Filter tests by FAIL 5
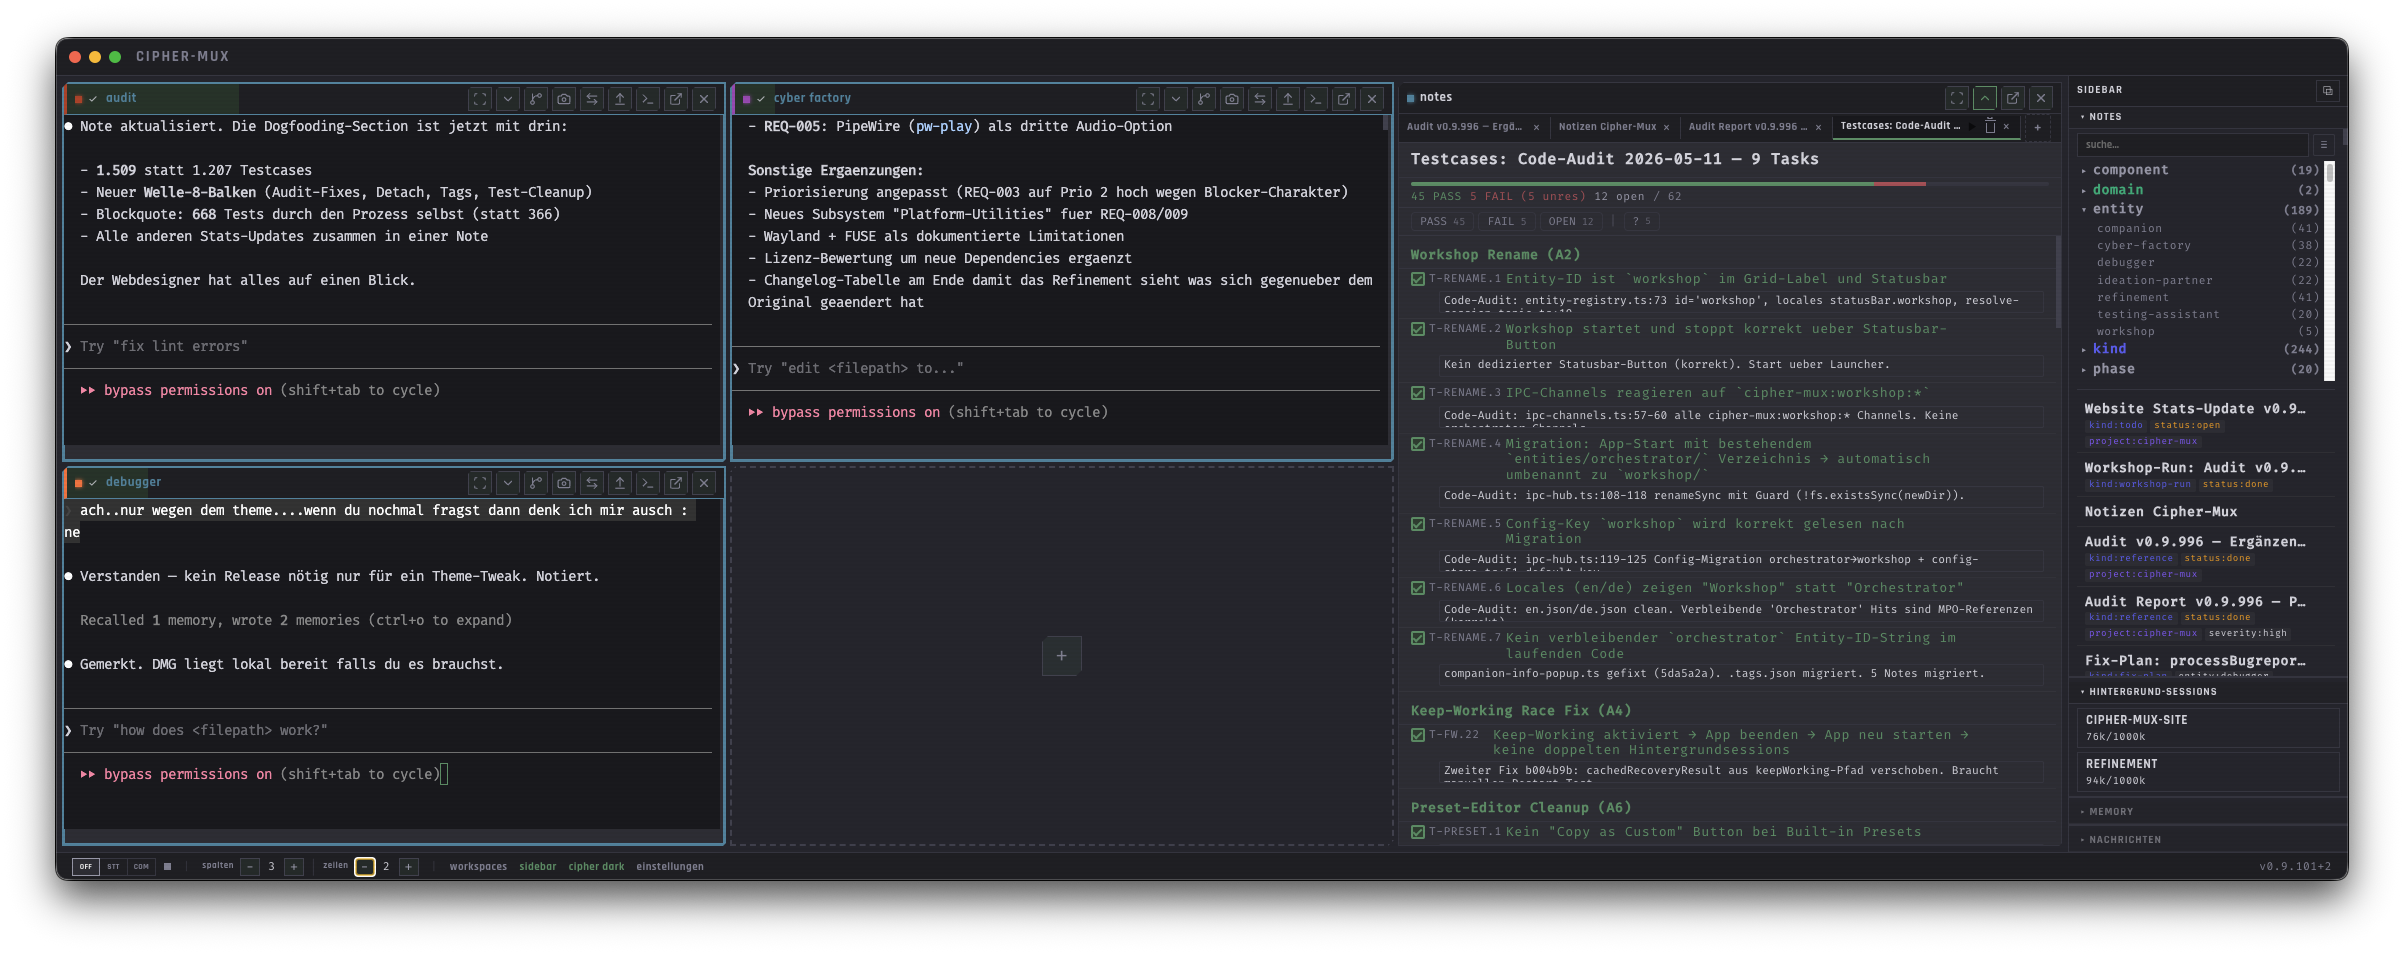The height and width of the screenshot is (954, 2404). pyautogui.click(x=1507, y=222)
